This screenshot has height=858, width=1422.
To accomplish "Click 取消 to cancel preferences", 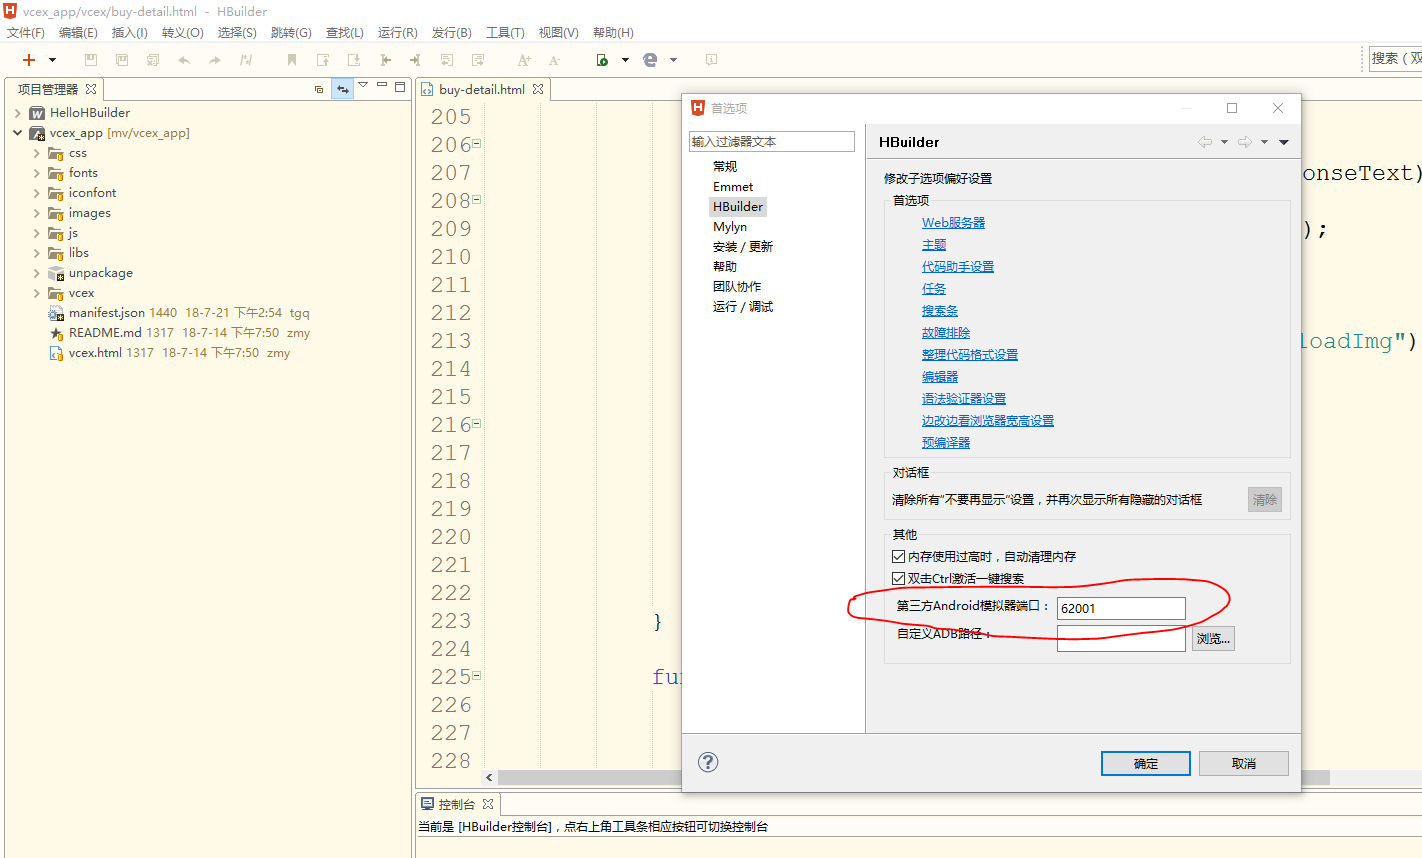I will click(1244, 764).
